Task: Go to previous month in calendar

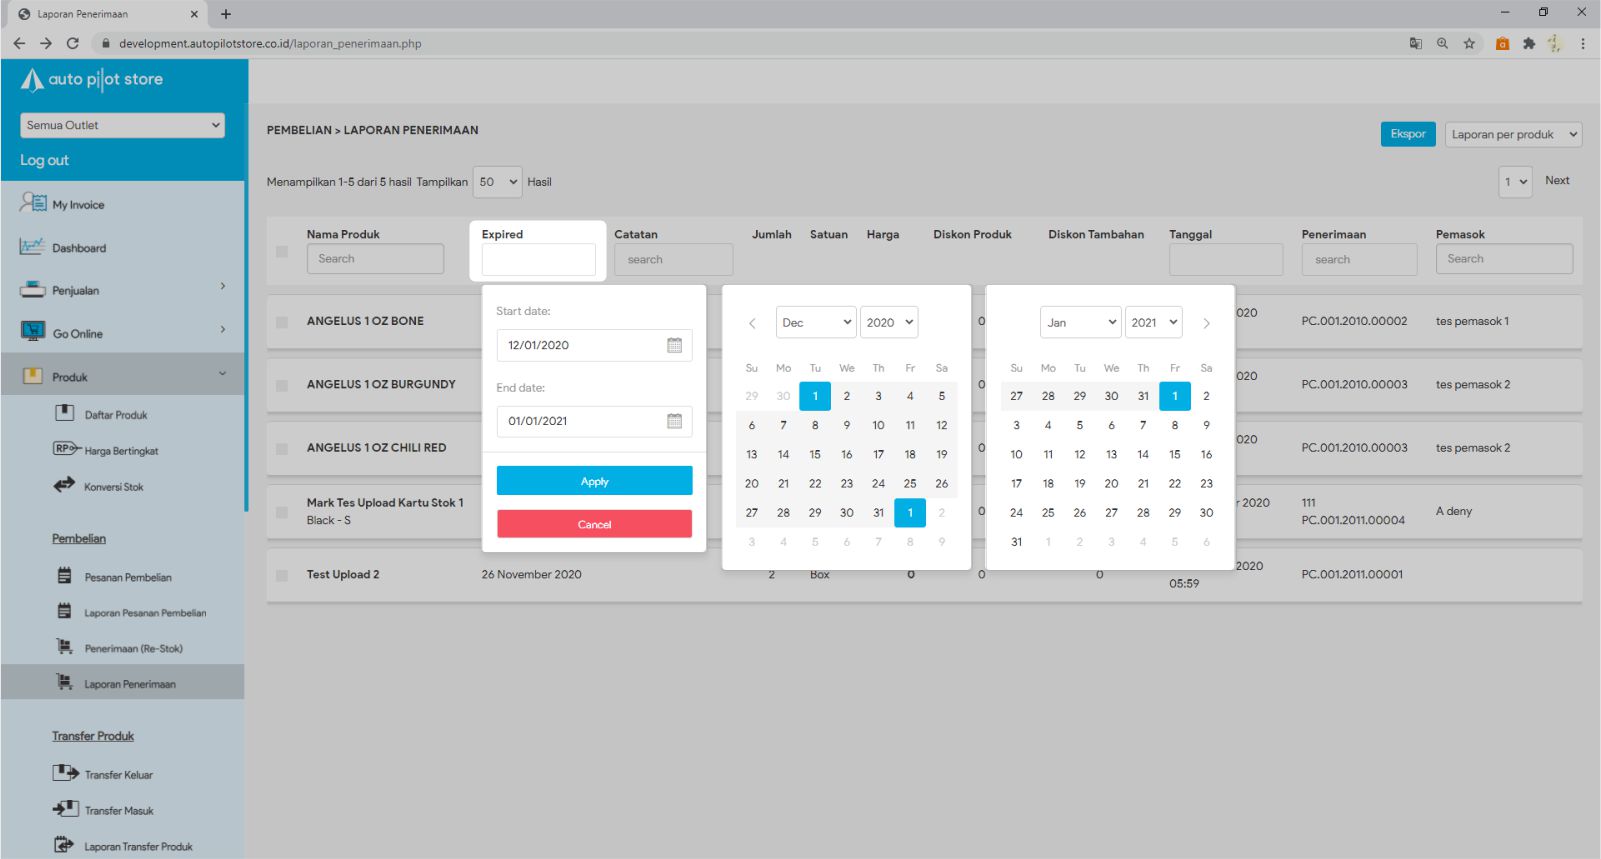Action: coord(752,323)
